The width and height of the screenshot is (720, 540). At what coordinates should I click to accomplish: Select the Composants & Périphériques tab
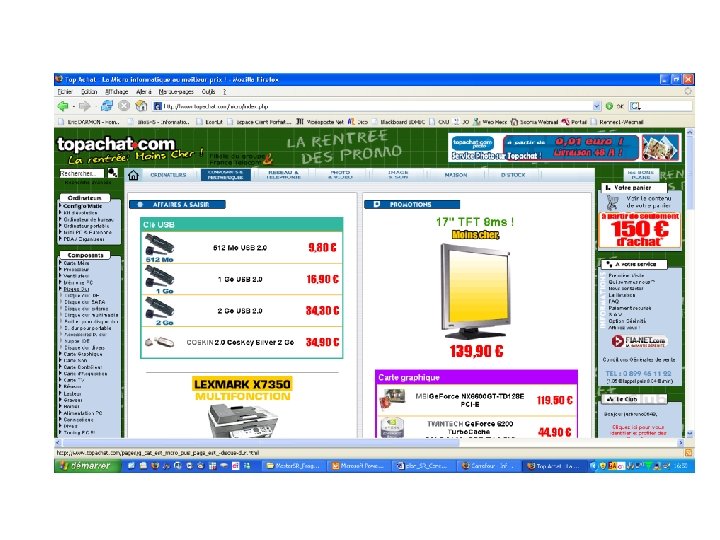pos(225,175)
